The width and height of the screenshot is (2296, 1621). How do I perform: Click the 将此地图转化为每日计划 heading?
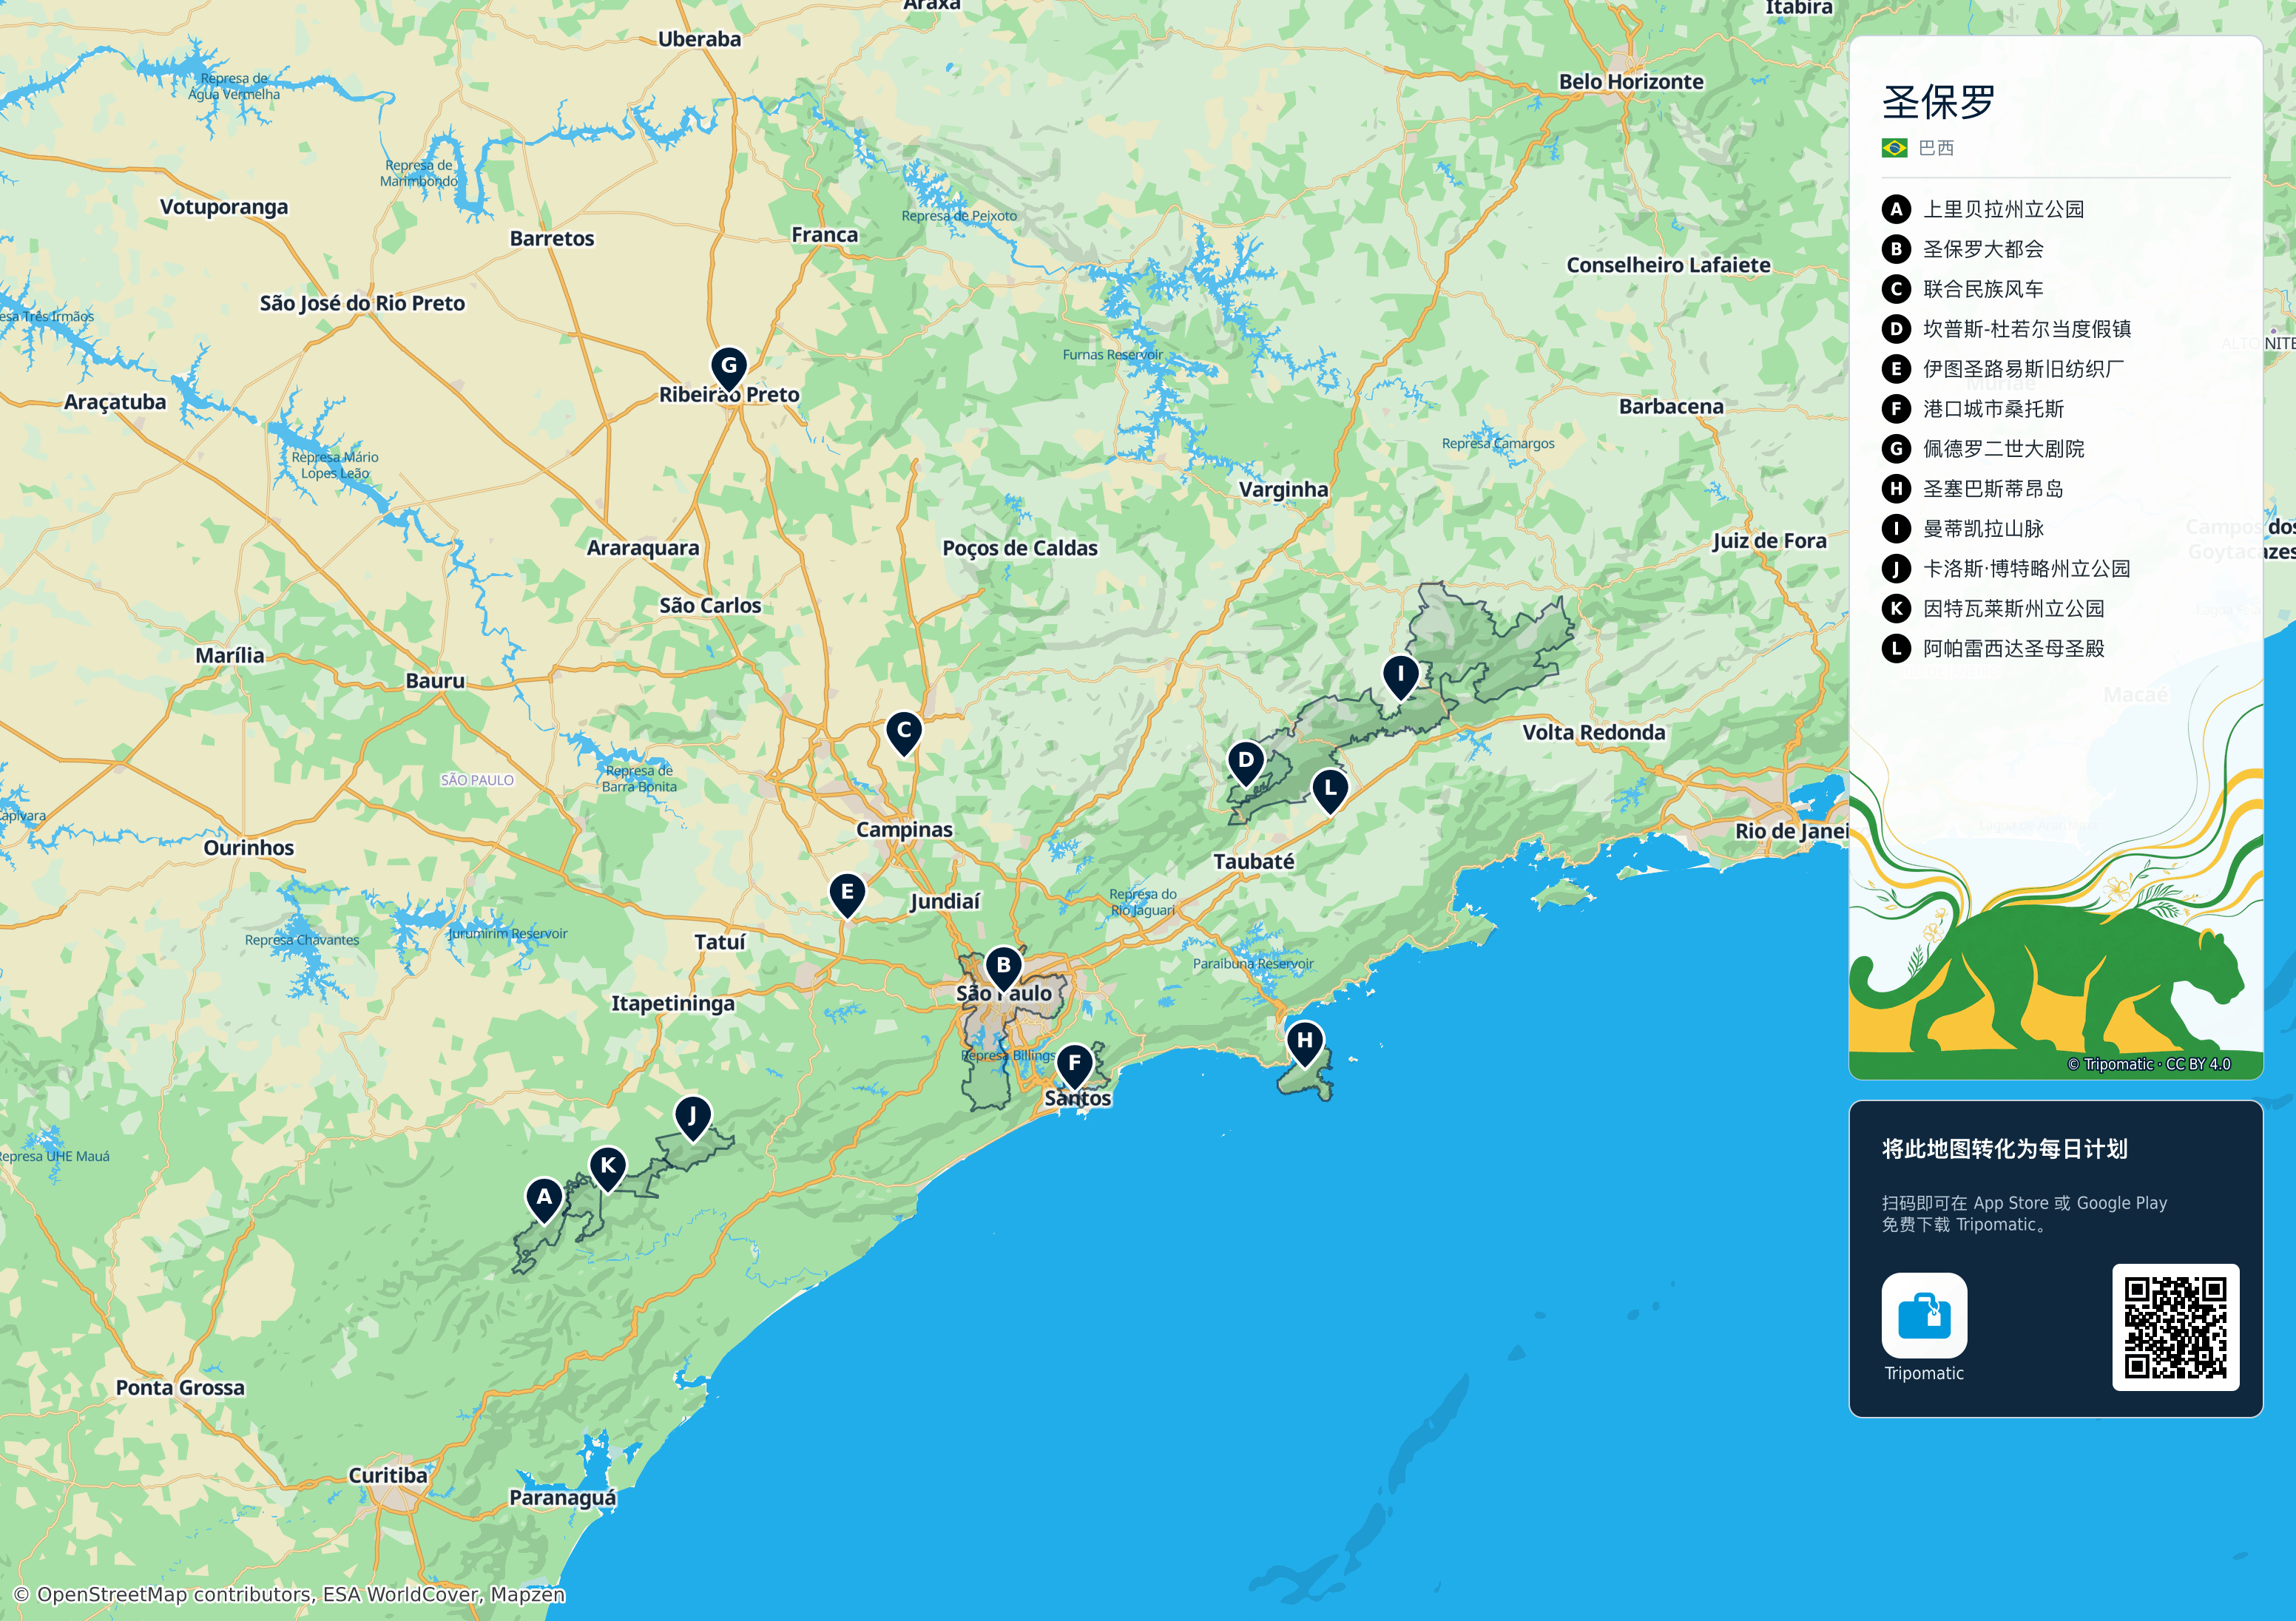click(2004, 1149)
